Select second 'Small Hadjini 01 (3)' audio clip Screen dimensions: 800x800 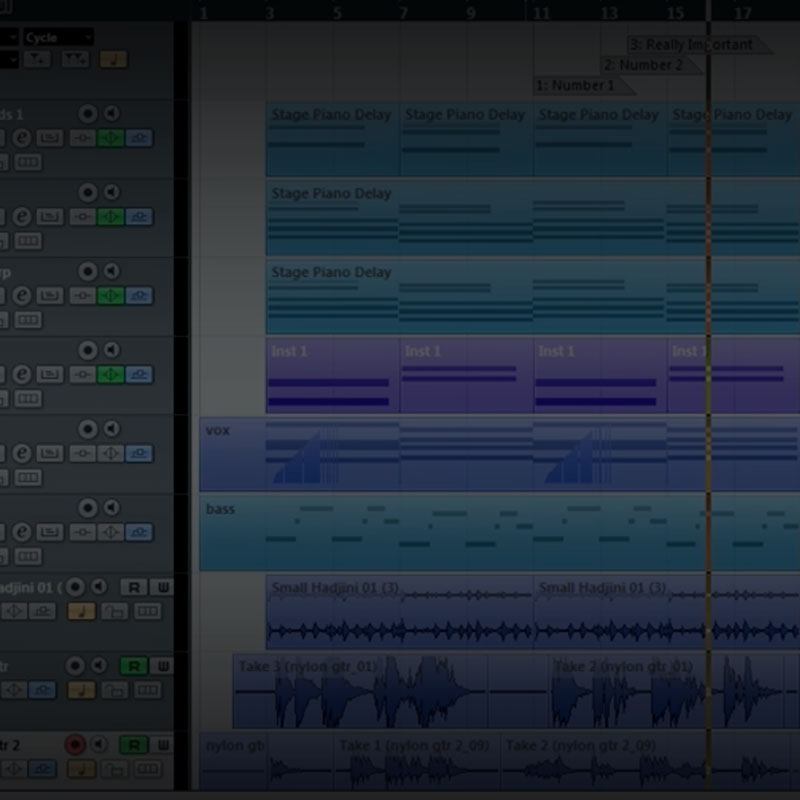pos(667,612)
